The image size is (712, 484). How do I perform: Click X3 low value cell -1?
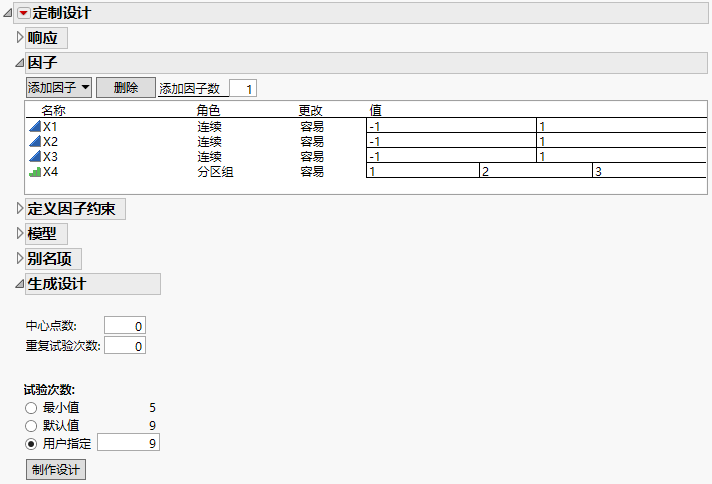click(451, 155)
